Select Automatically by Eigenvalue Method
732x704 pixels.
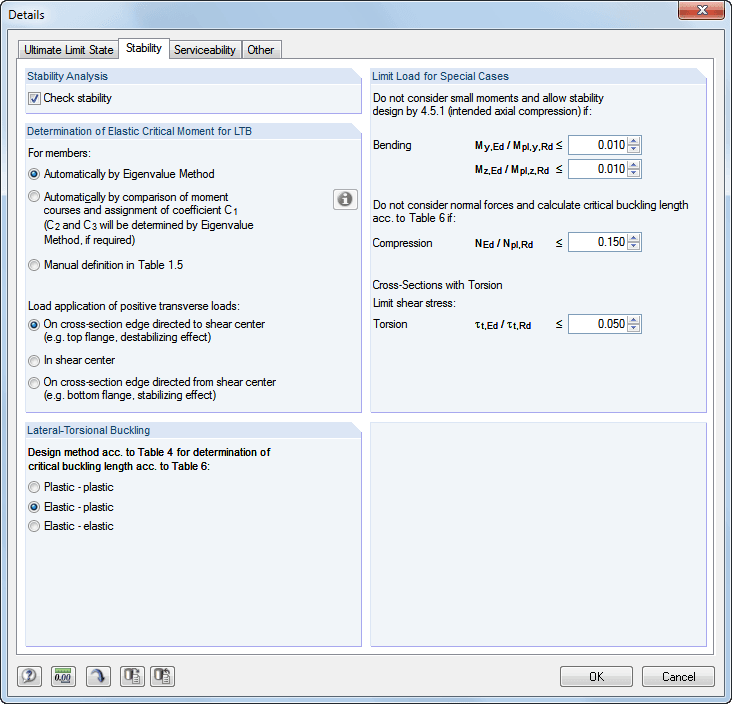[34, 174]
